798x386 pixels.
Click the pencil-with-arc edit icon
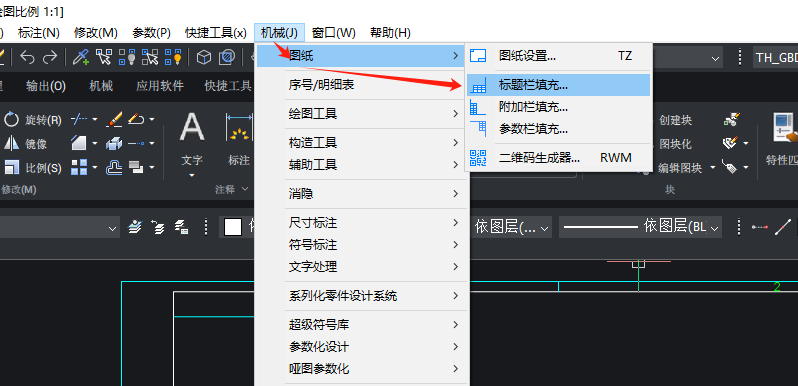tap(136, 120)
